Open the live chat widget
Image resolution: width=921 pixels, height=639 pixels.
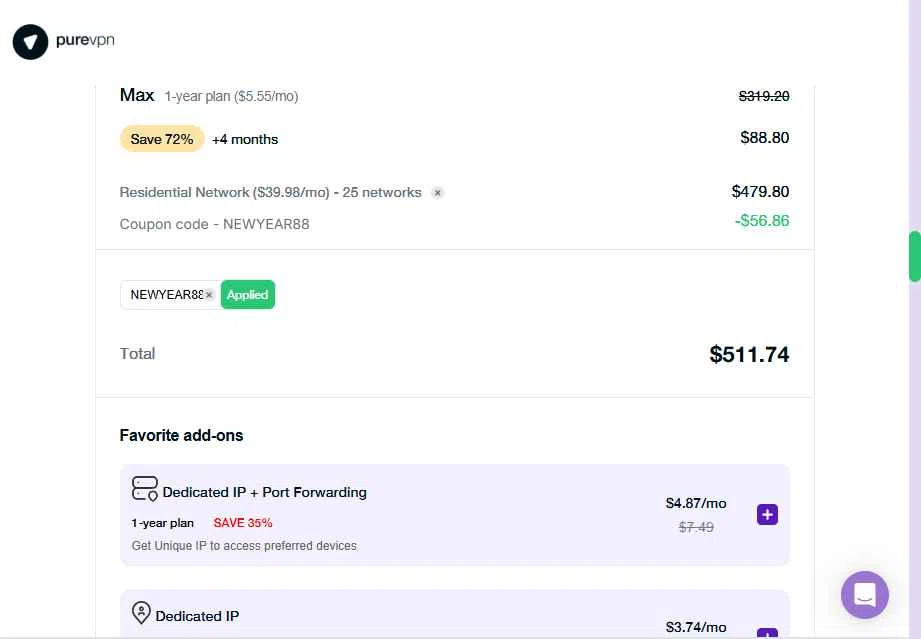point(865,595)
